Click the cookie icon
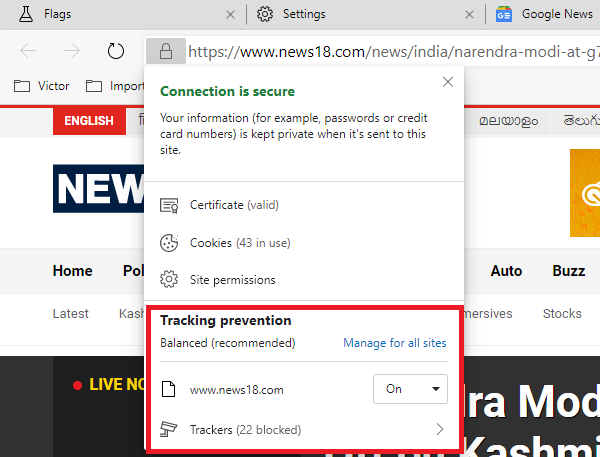The image size is (600, 457). pyautogui.click(x=169, y=243)
